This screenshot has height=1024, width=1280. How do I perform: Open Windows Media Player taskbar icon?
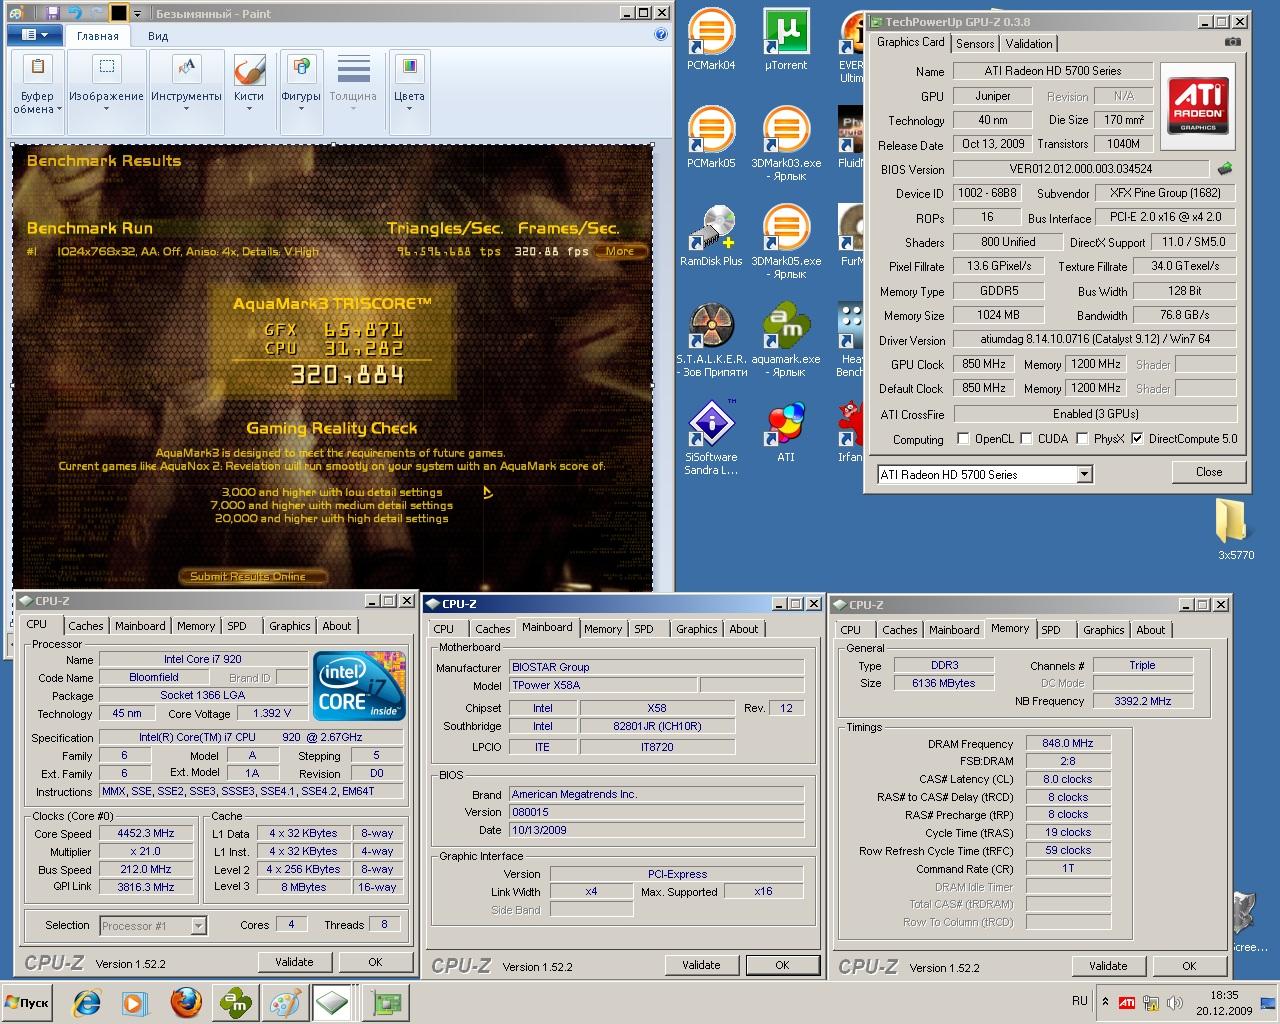tap(135, 1002)
